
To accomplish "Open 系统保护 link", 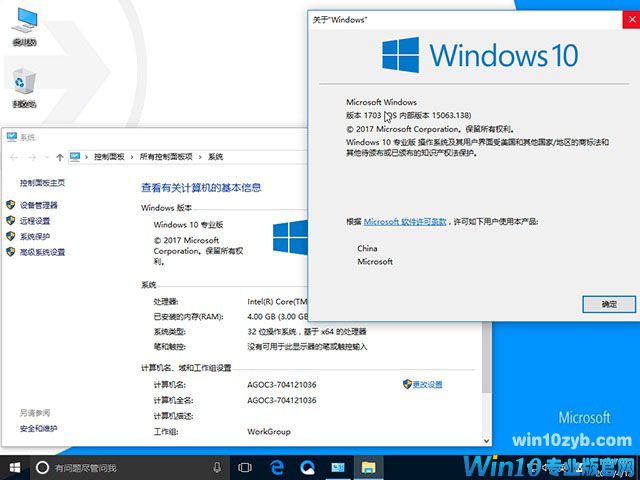I will (x=35, y=236).
